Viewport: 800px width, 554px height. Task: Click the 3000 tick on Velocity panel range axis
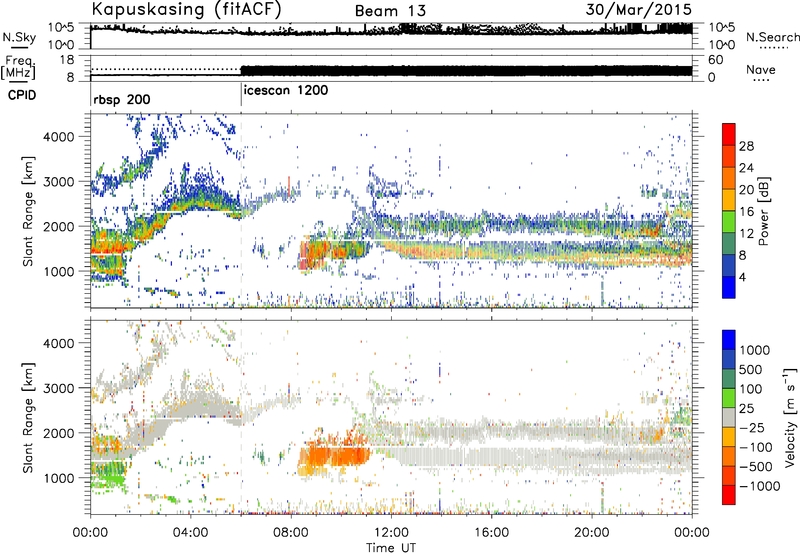click(x=59, y=388)
